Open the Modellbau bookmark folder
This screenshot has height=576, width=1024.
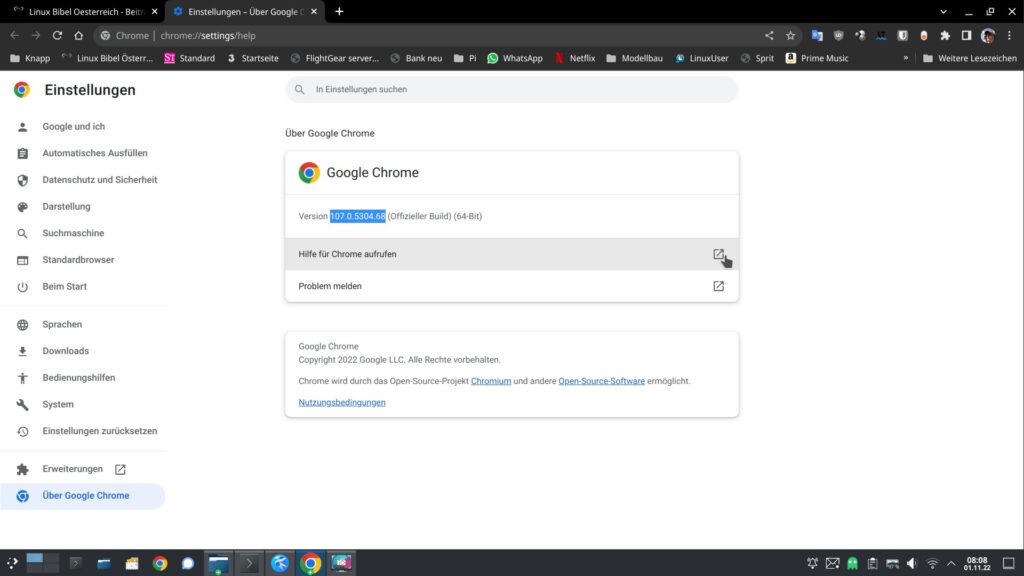pyautogui.click(x=634, y=58)
